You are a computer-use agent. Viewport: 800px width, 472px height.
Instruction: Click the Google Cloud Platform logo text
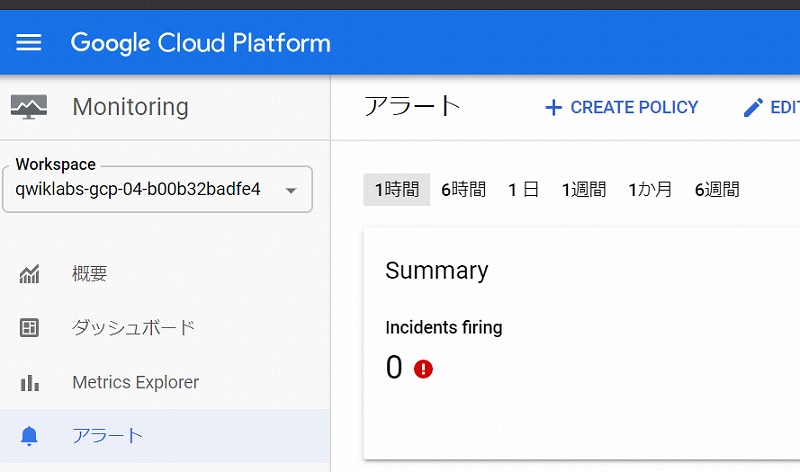(201, 43)
